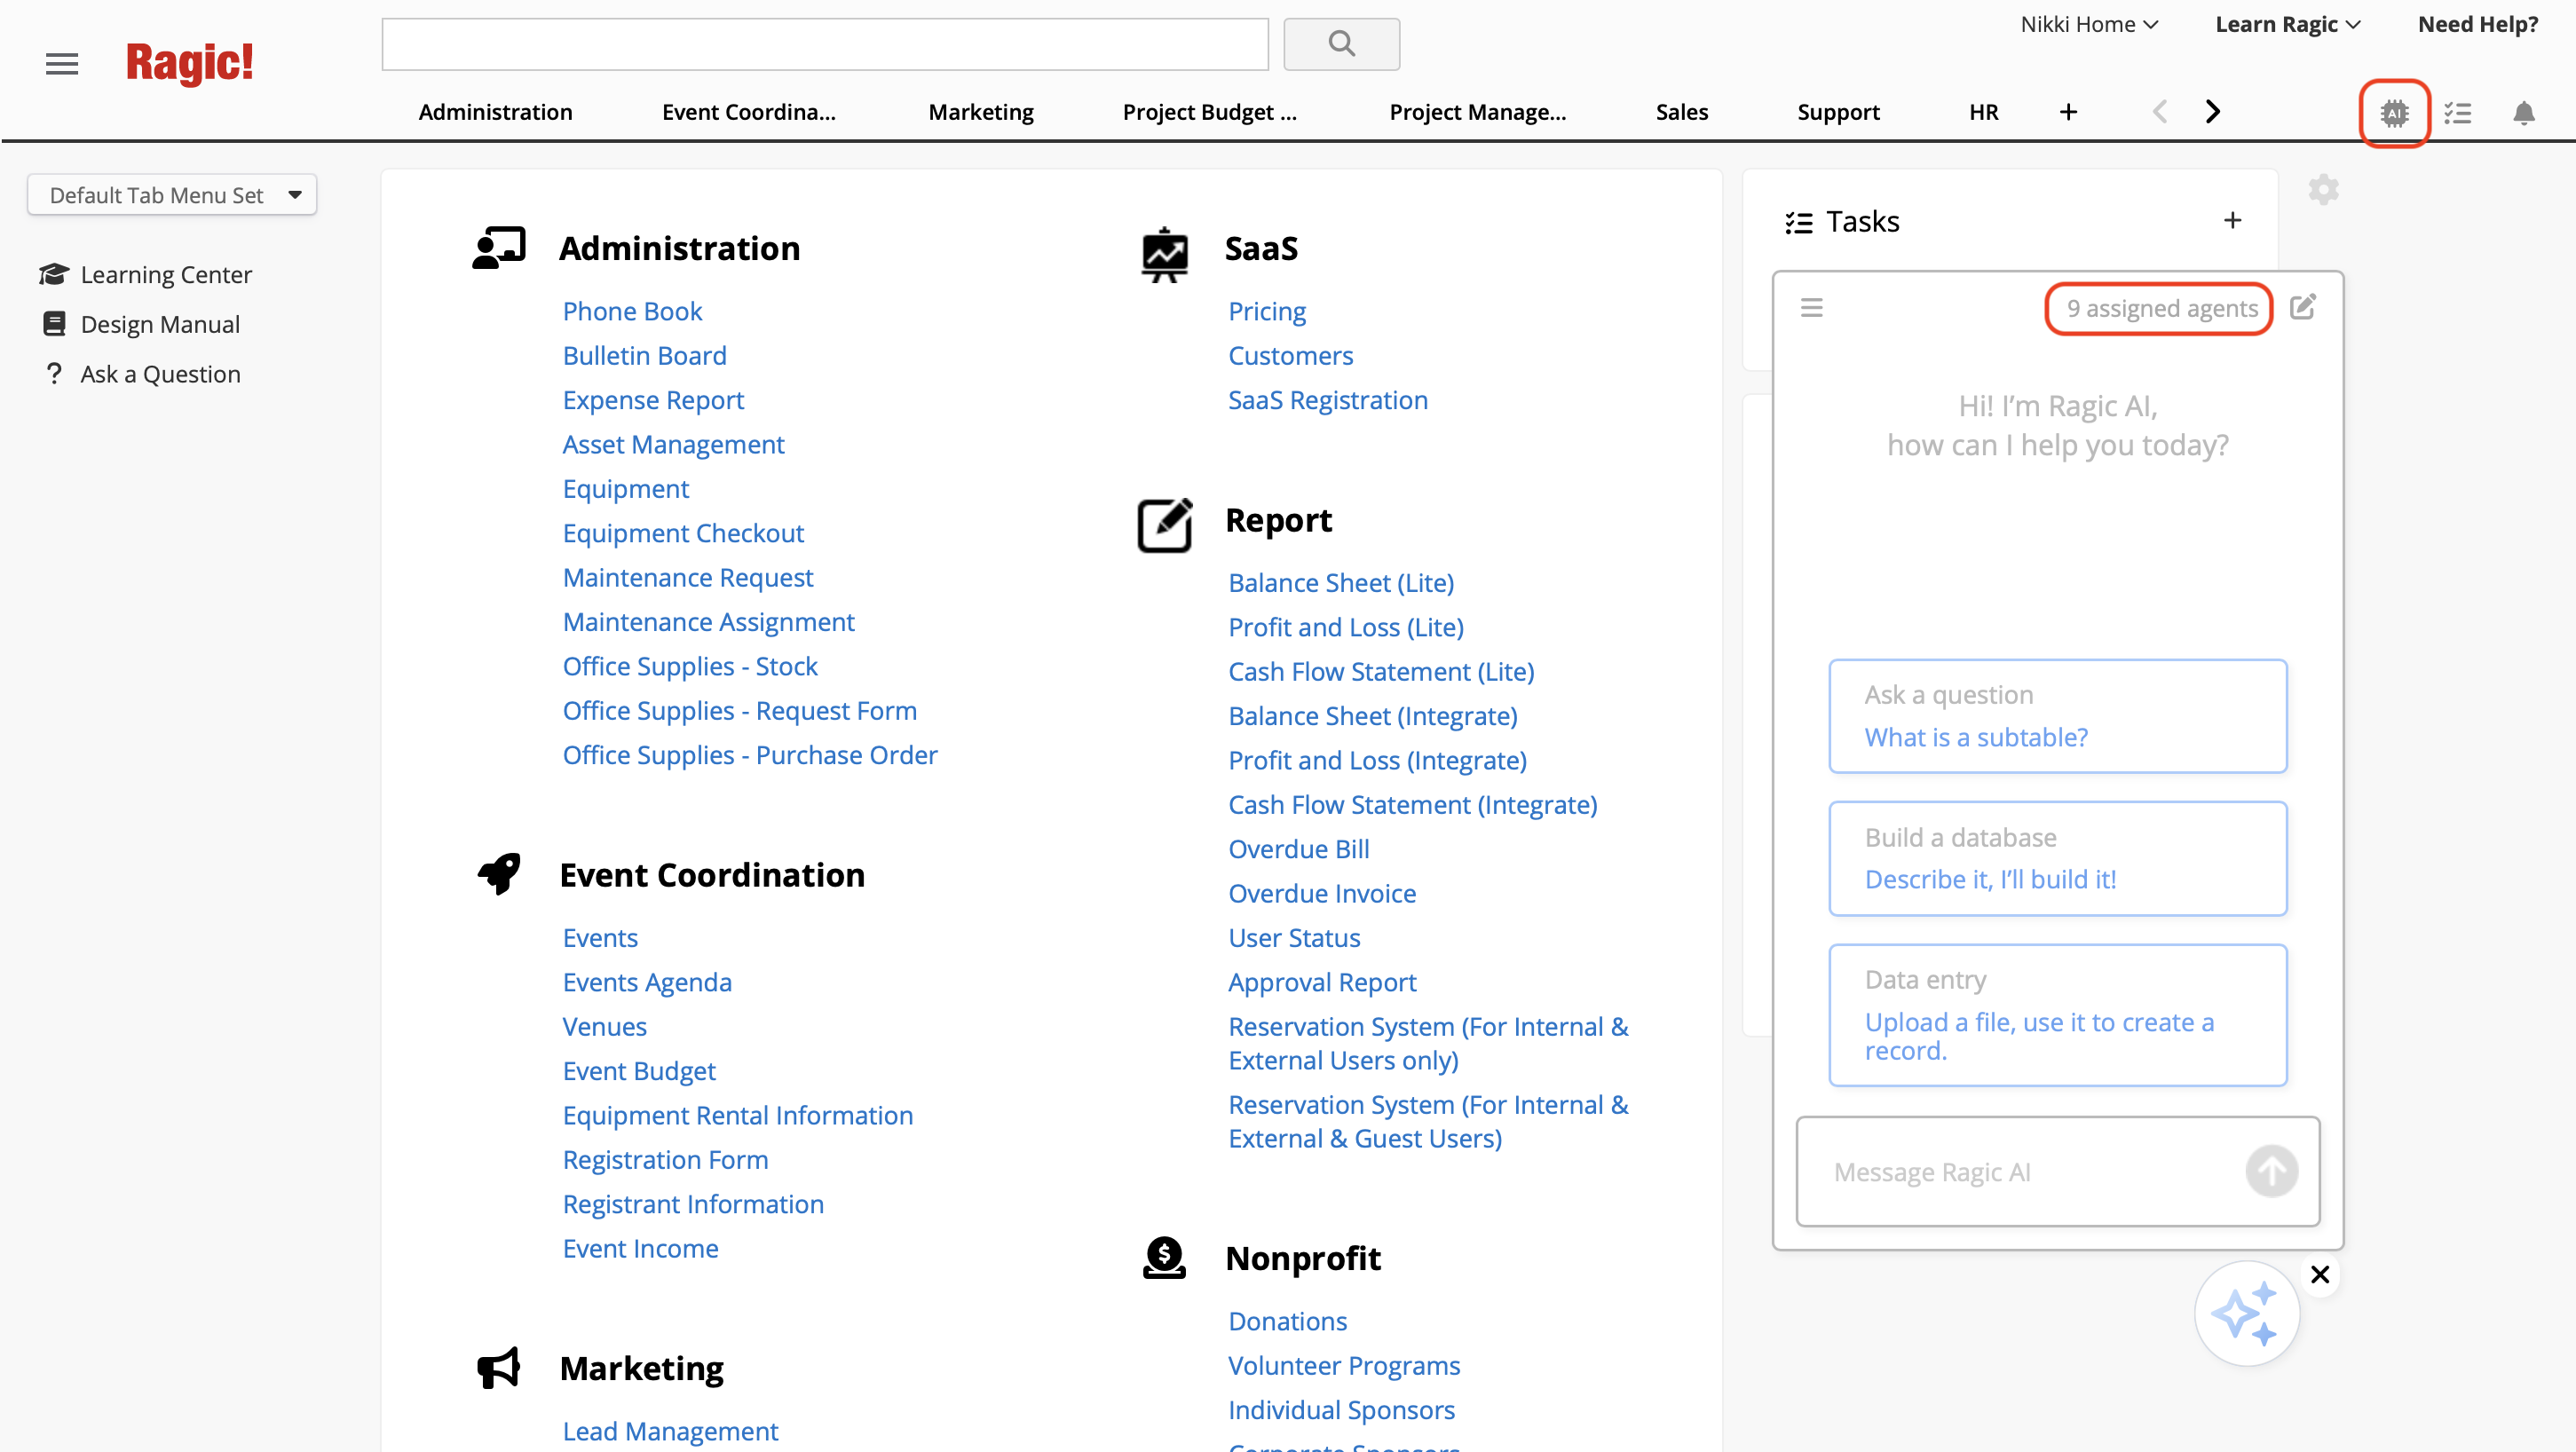Image resolution: width=2576 pixels, height=1452 pixels.
Task: Expand the Learn Ragic menu
Action: pyautogui.click(x=2287, y=24)
